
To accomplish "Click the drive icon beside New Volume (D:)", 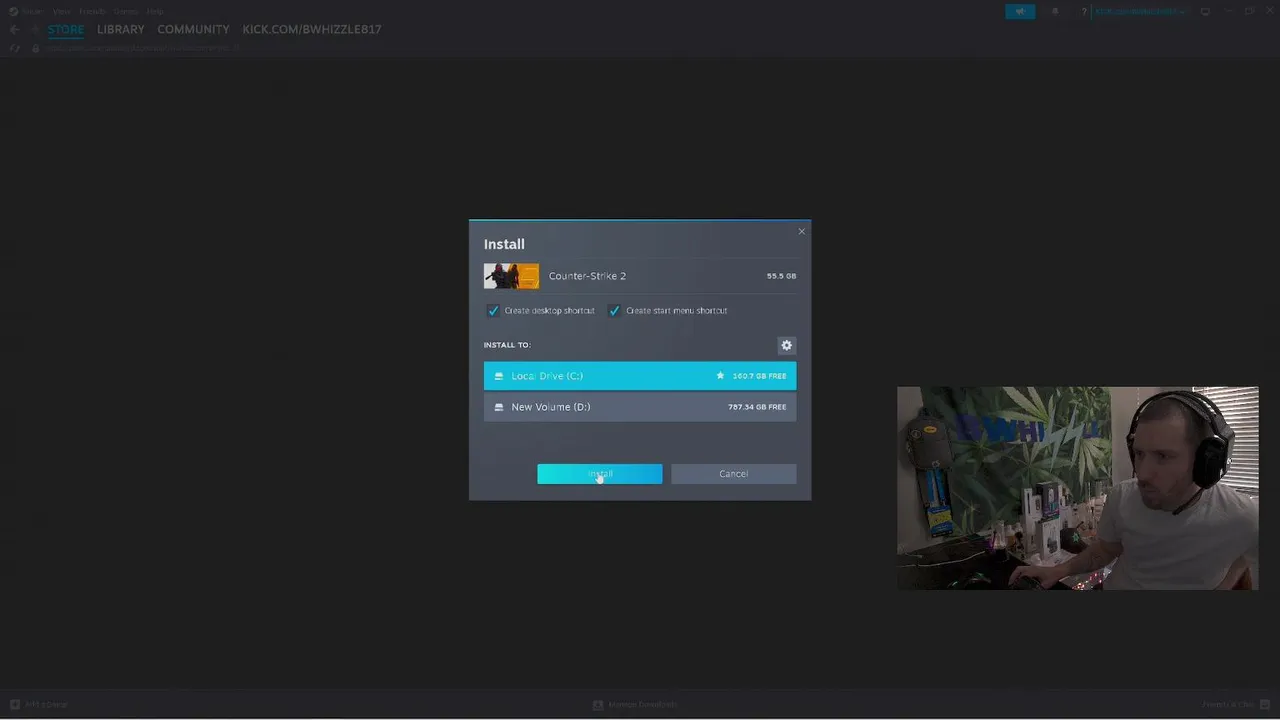I will tap(499, 407).
